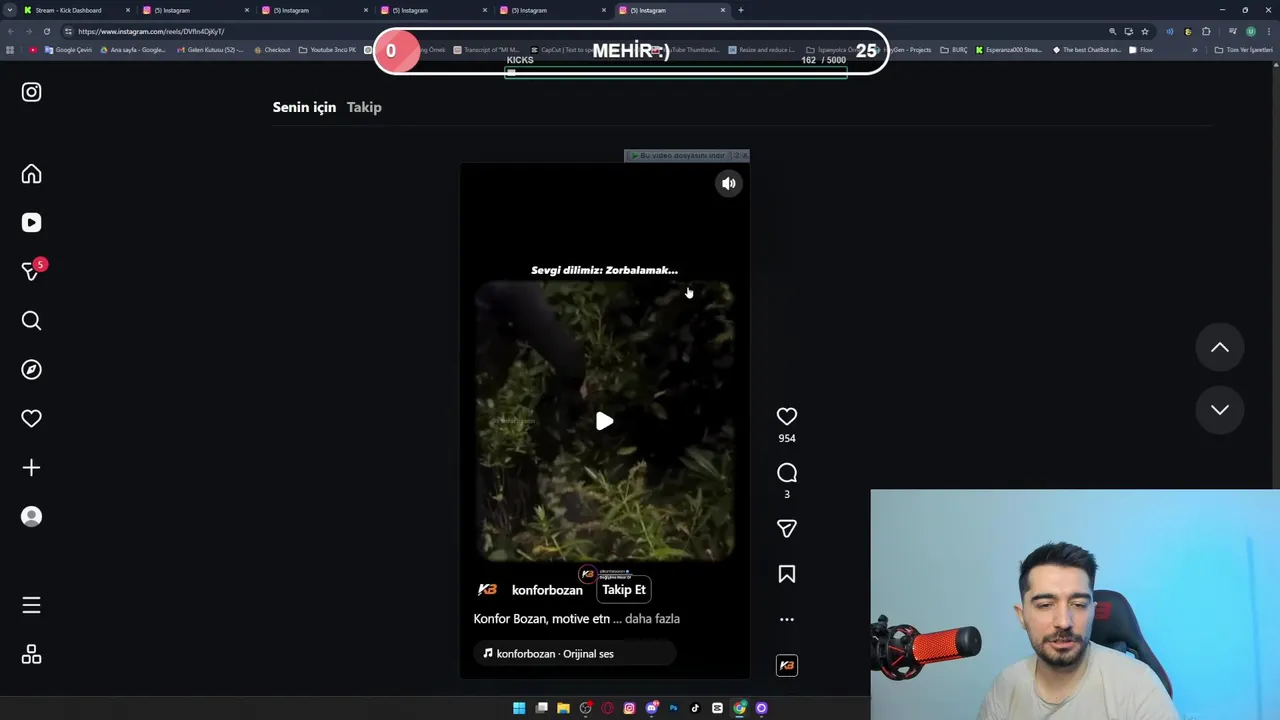Open profile avatar in sidebar
The width and height of the screenshot is (1280, 720).
click(31, 516)
